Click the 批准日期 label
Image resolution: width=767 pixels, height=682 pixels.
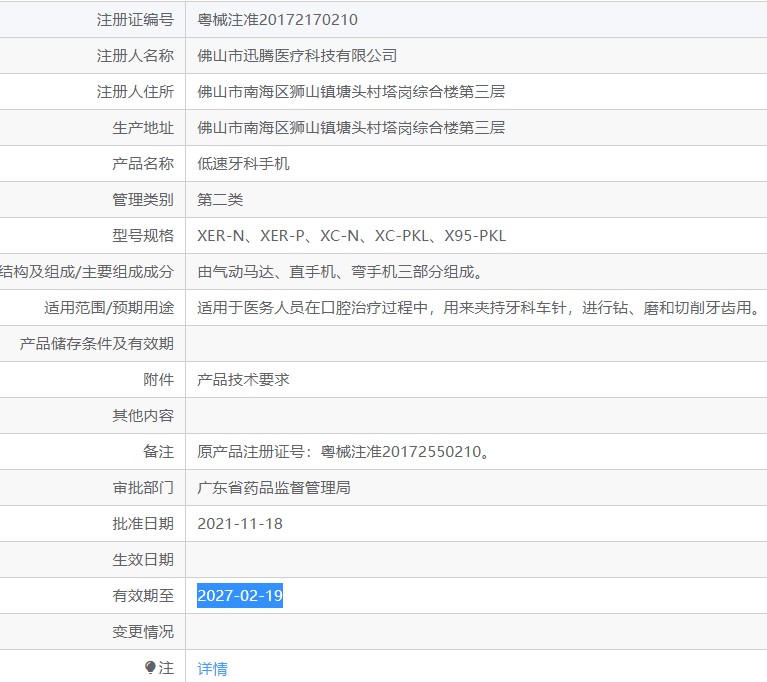[x=143, y=523]
